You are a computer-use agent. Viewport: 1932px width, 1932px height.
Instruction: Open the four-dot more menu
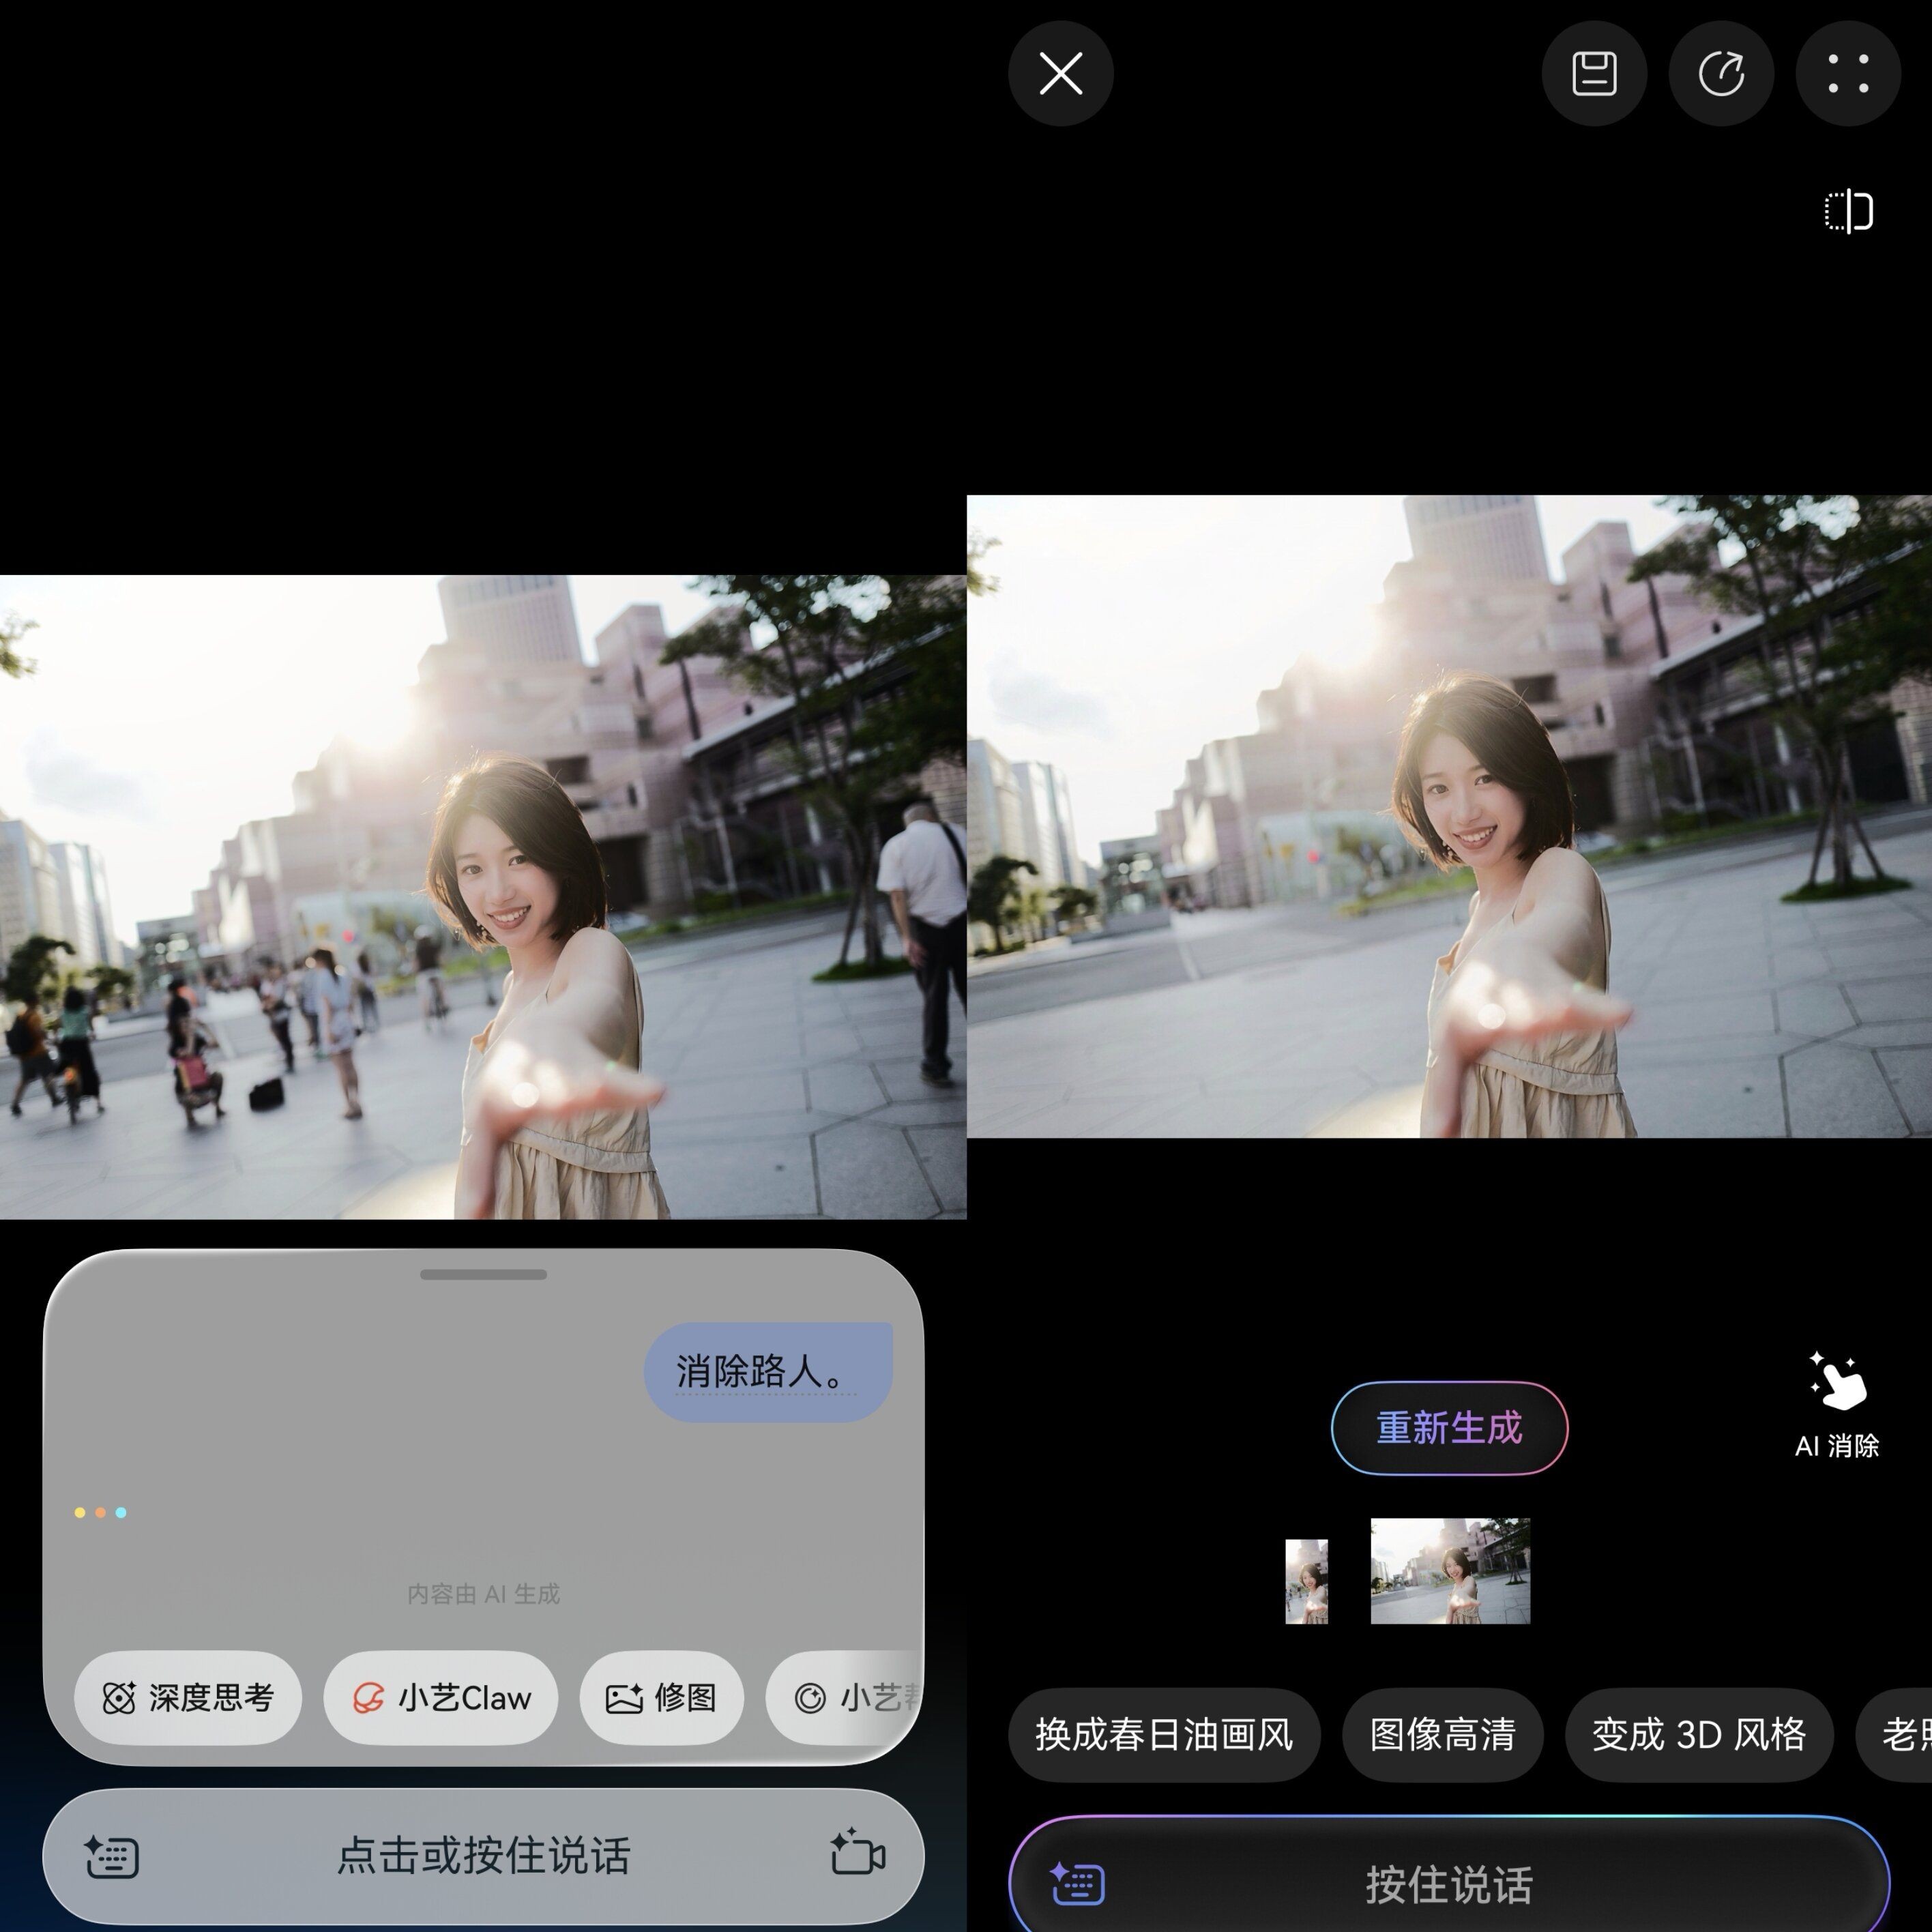click(x=1848, y=73)
